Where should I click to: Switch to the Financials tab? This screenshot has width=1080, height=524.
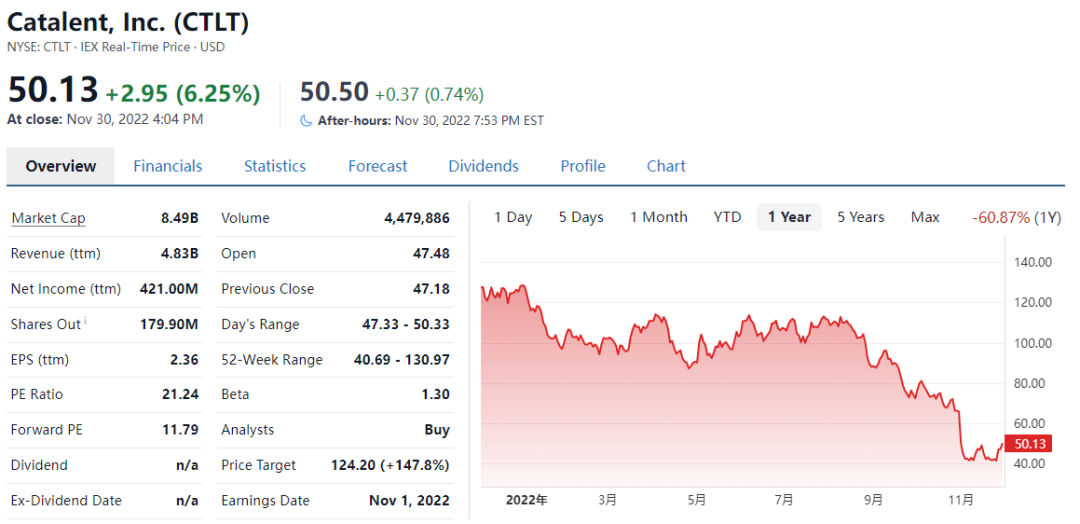(168, 166)
